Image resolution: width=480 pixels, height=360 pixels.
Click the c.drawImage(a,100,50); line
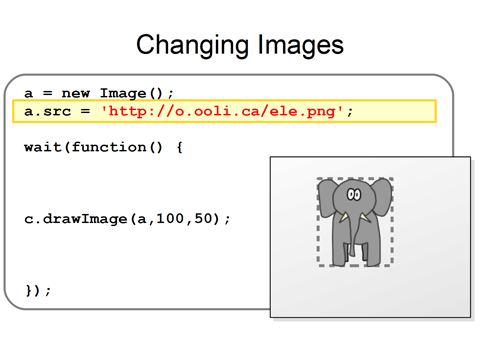coord(127,219)
